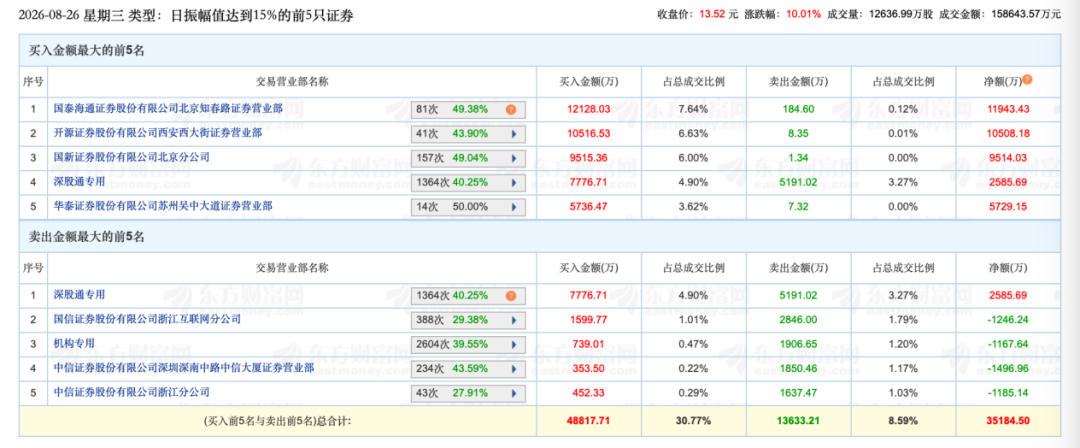Open 开源证券西安西大街证券营业部 link
This screenshot has height=448, width=1080.
pyautogui.click(x=158, y=132)
